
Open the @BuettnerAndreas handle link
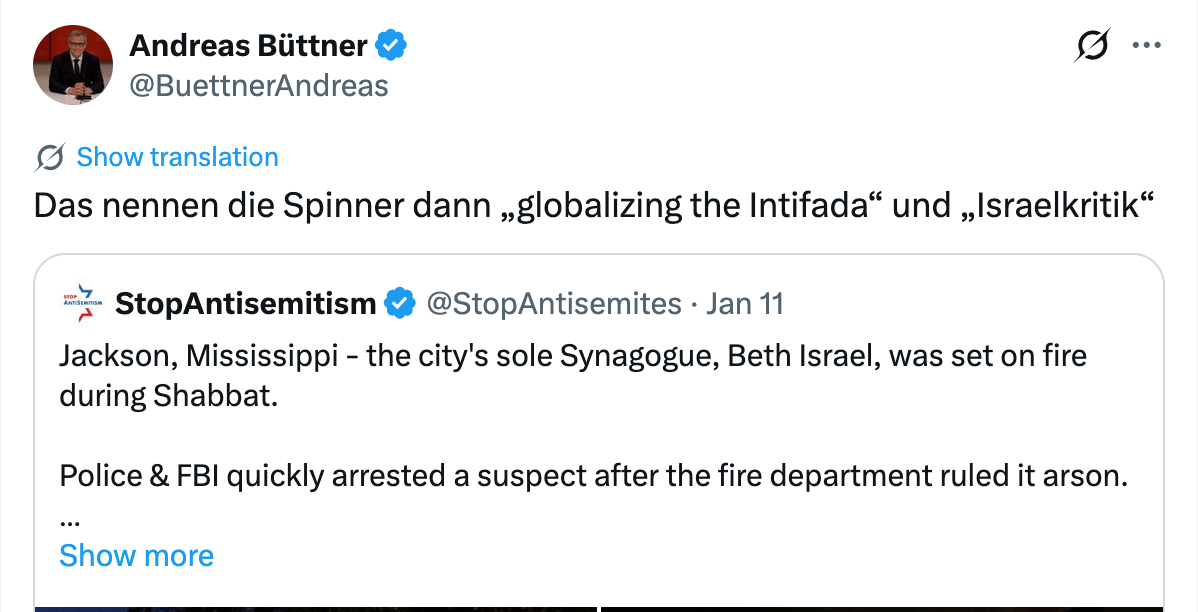click(258, 86)
